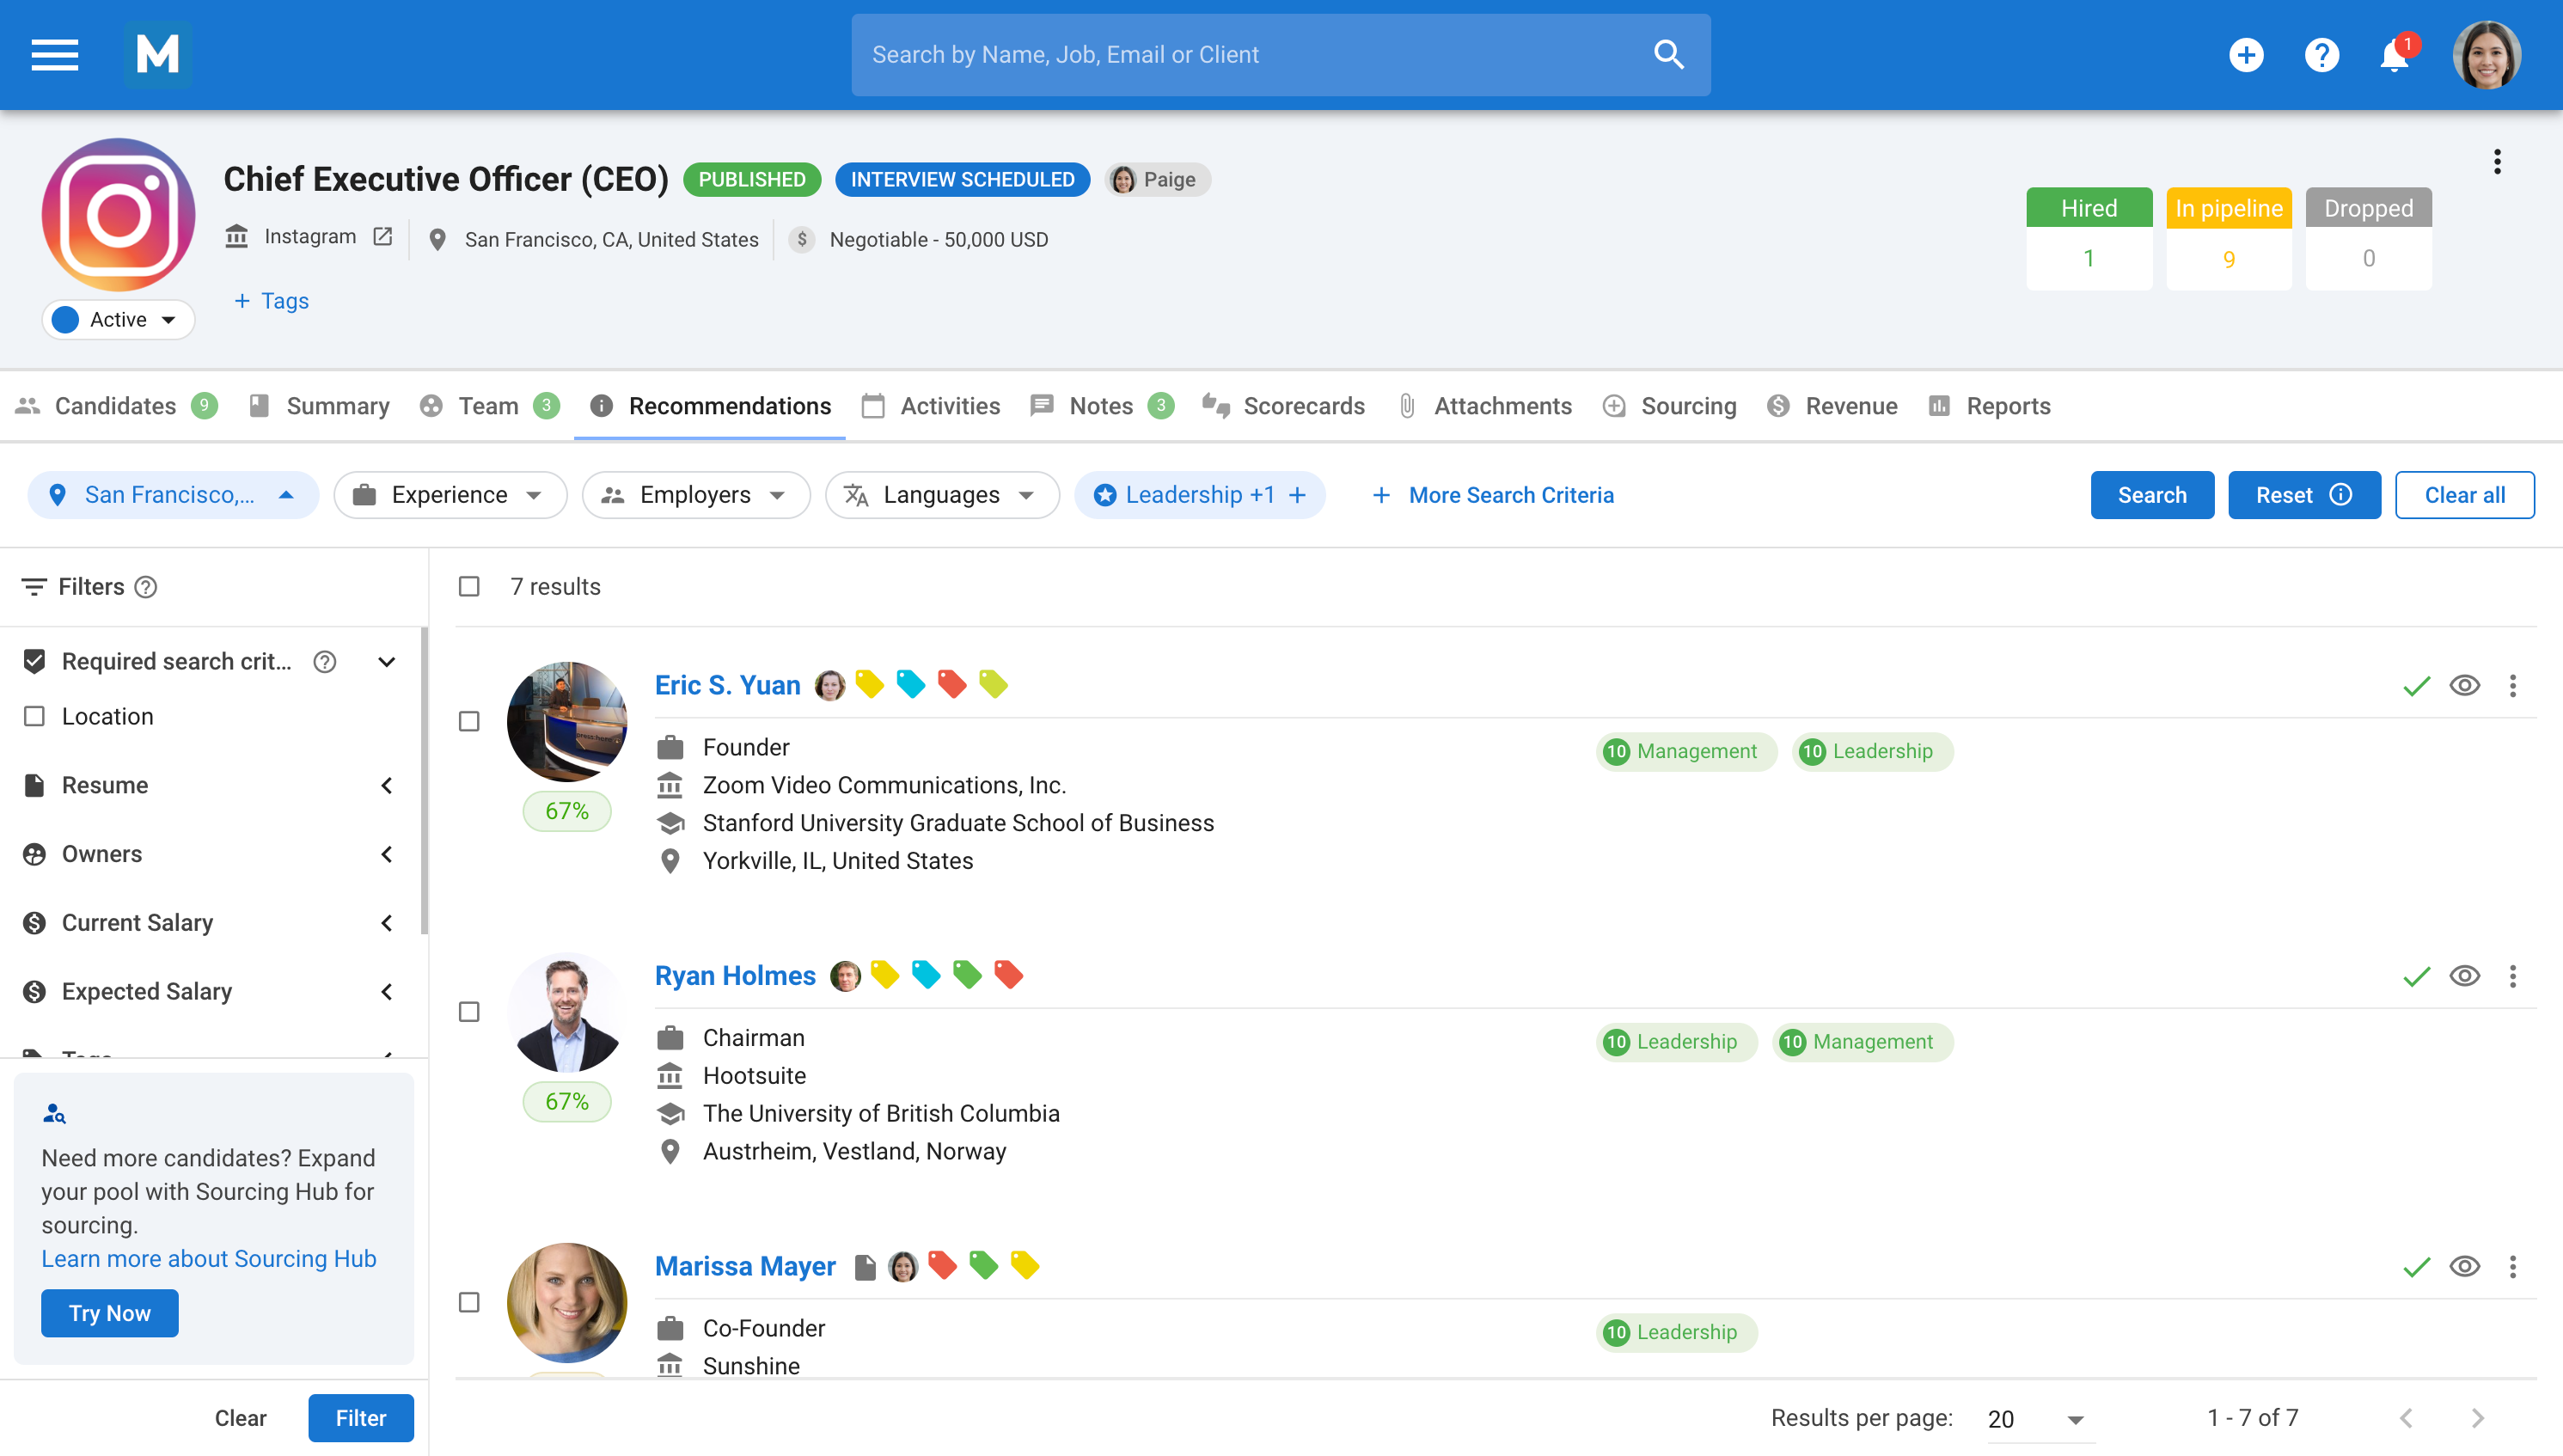Click the add new plus icon
Screen dimensions: 2563x1456
click(x=2246, y=55)
